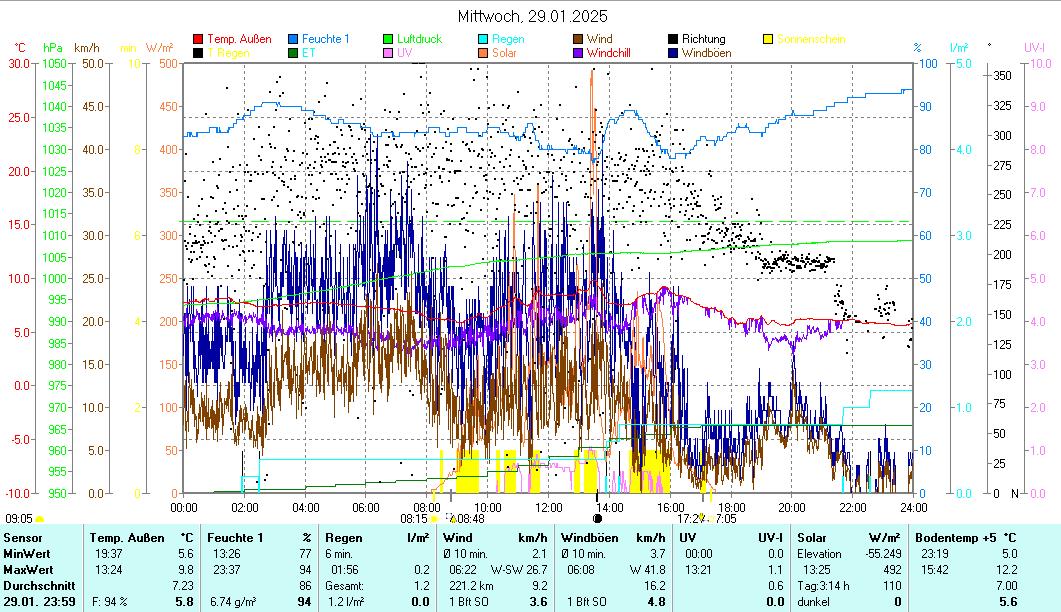Image resolution: width=1061 pixels, height=612 pixels.
Task: Select the purple Windchill legend marker
Action: pos(579,52)
